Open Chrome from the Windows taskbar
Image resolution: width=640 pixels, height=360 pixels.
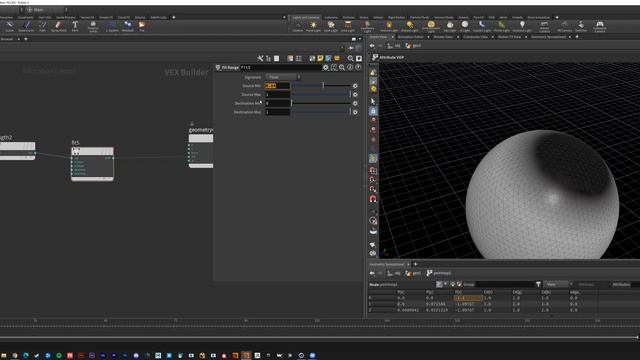(x=15, y=356)
